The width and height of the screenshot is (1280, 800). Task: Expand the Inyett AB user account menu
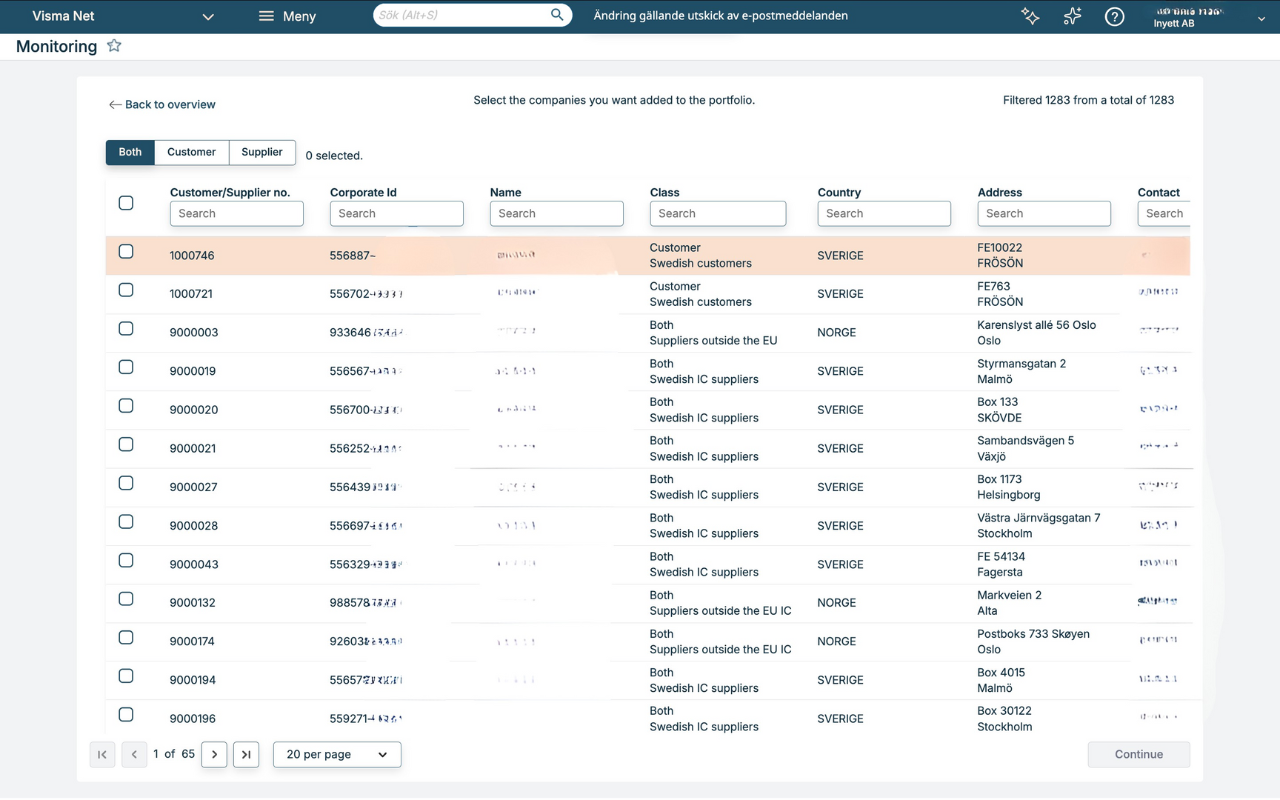tap(1261, 18)
